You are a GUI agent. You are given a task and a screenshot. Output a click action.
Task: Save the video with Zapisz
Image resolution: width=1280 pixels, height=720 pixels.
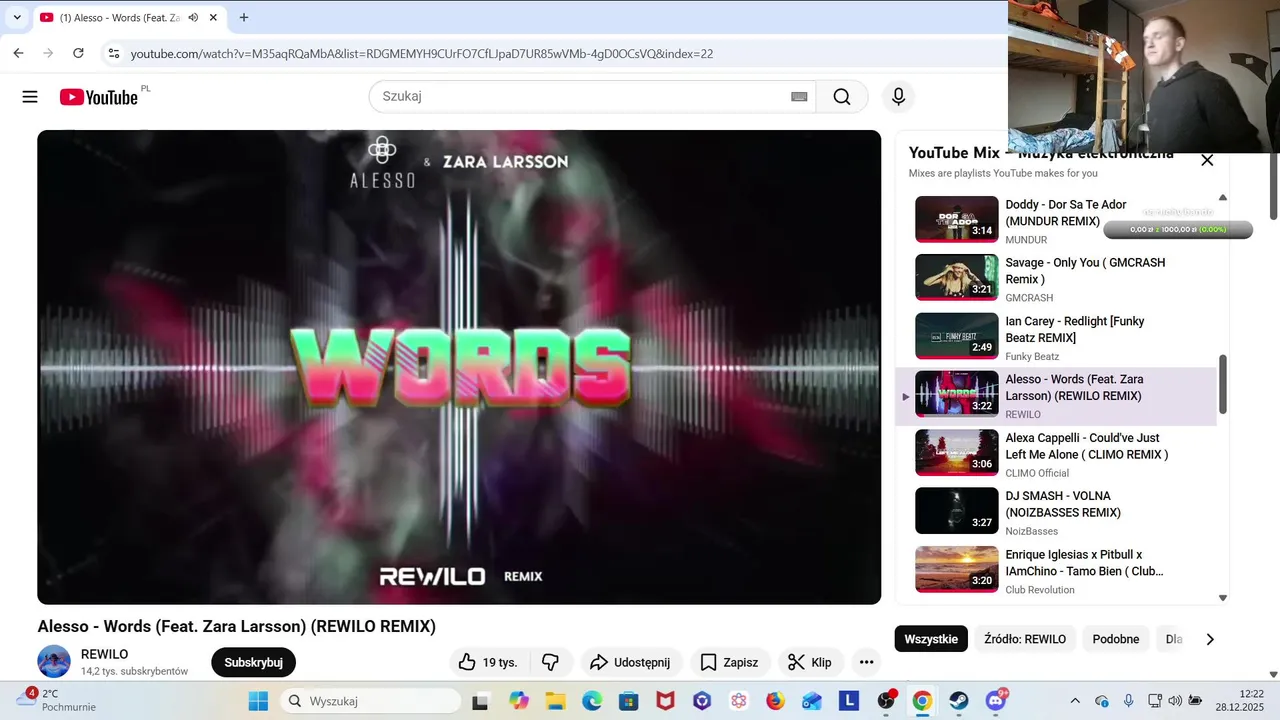point(729,662)
